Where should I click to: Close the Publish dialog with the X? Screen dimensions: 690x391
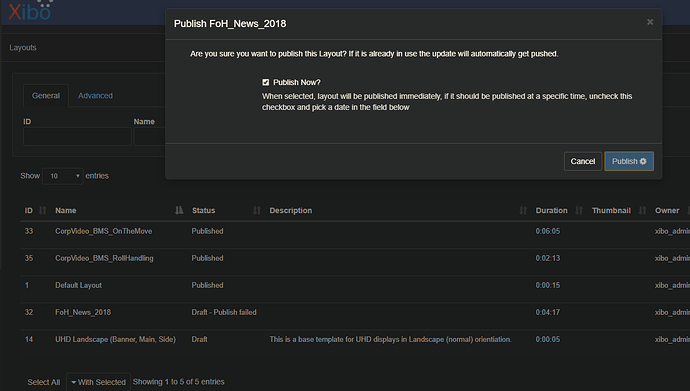(x=650, y=22)
